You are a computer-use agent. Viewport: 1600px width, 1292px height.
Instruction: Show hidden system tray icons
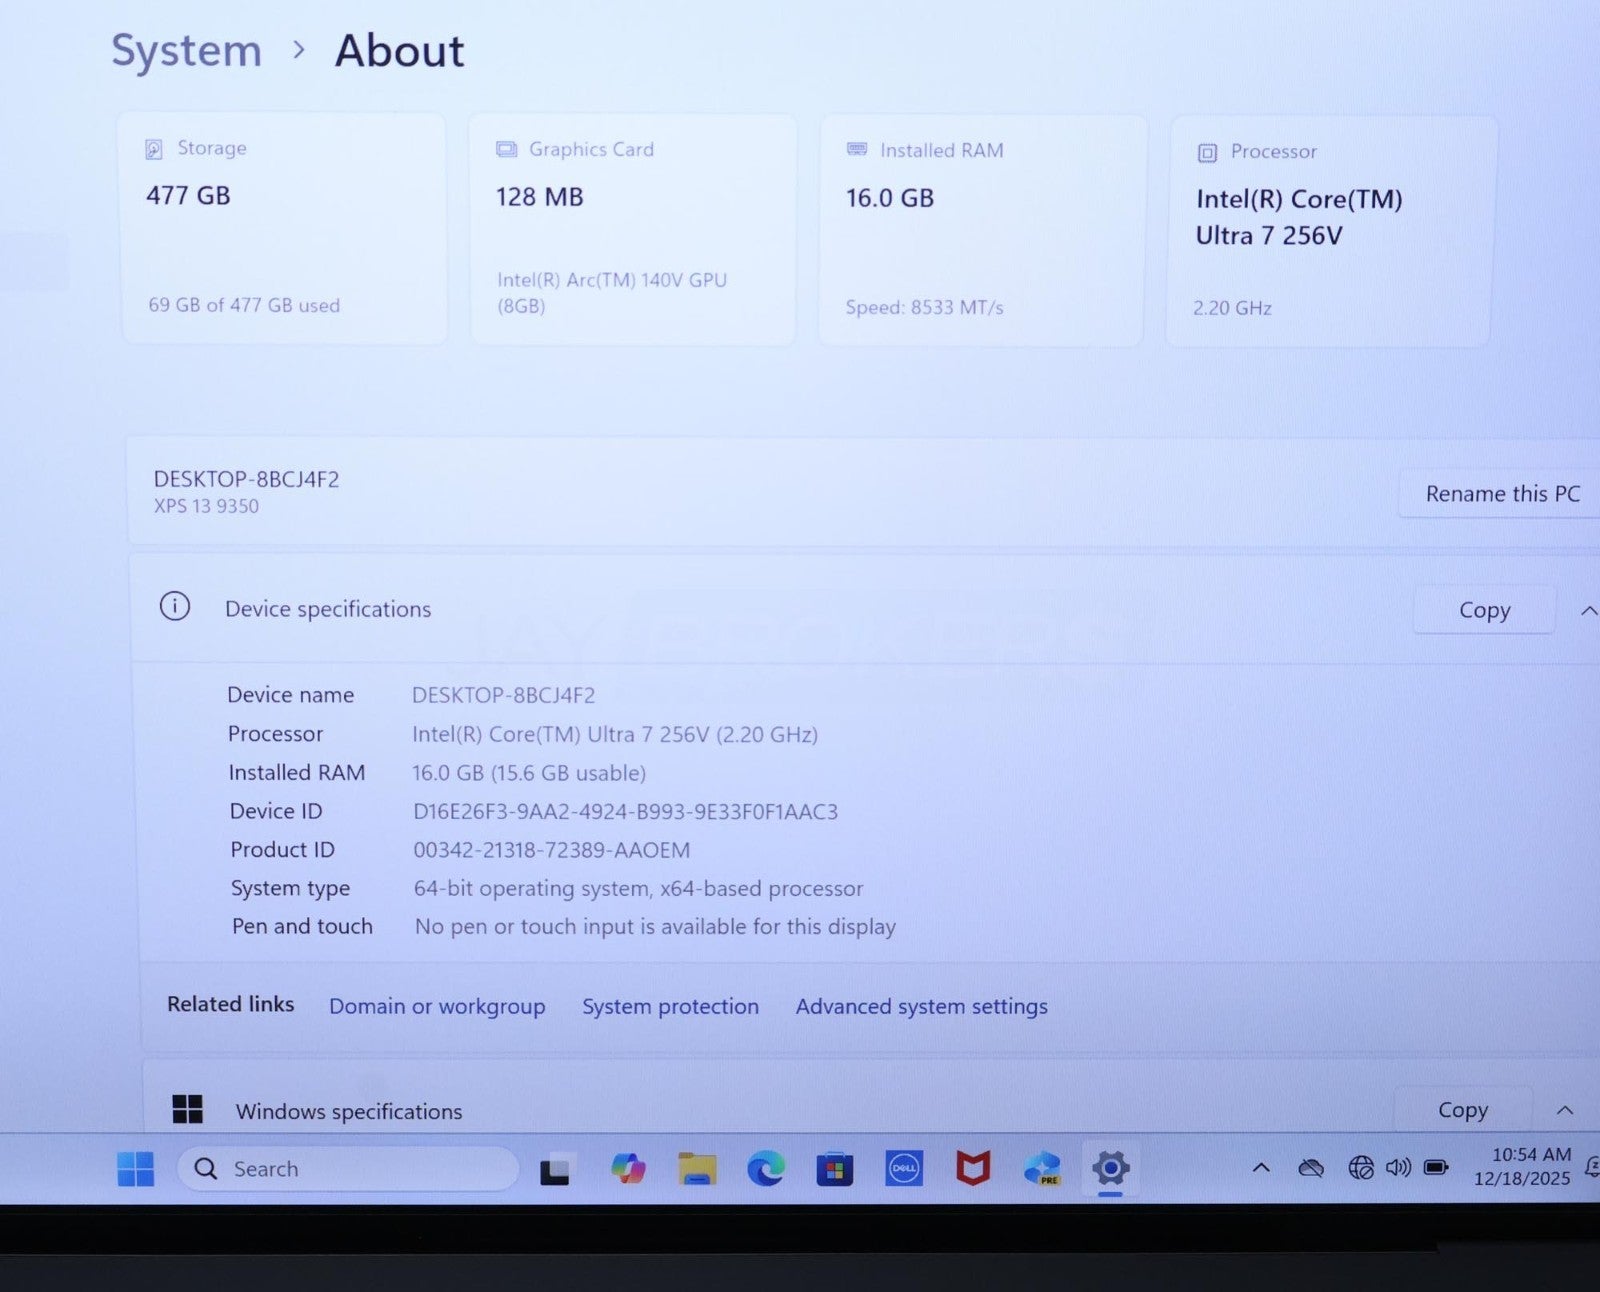pyautogui.click(x=1261, y=1167)
